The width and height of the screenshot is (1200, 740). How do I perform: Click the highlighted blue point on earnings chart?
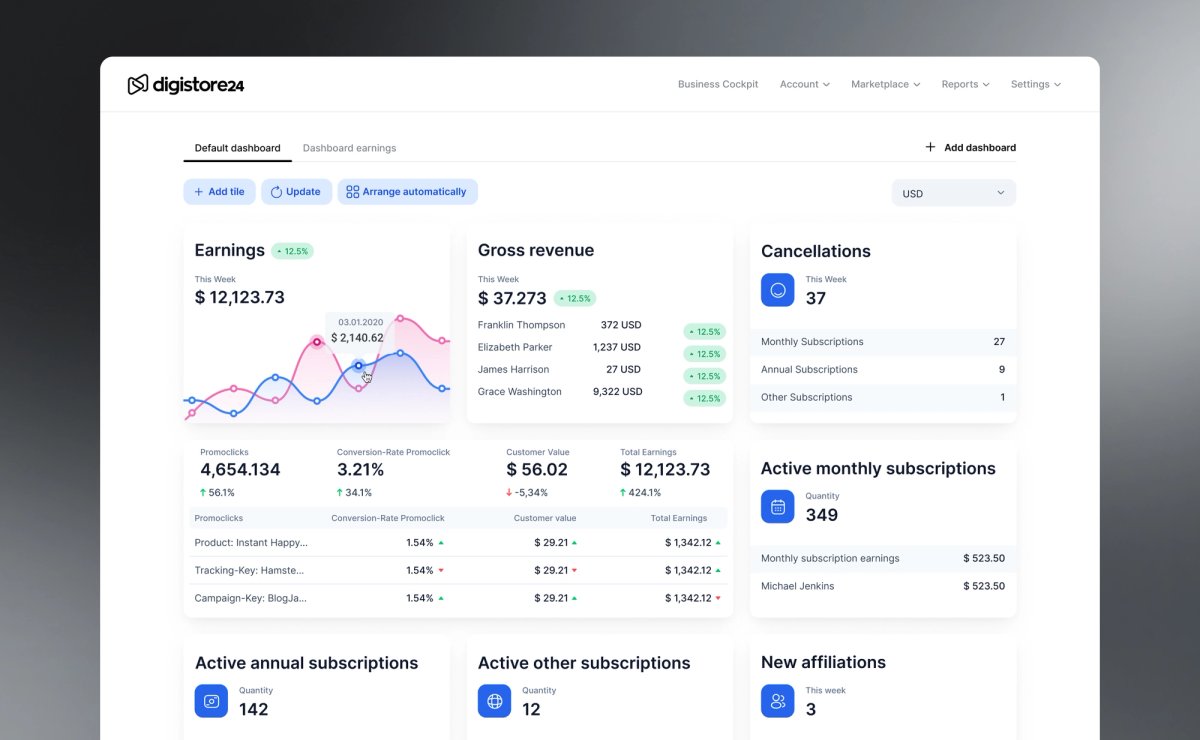359,365
